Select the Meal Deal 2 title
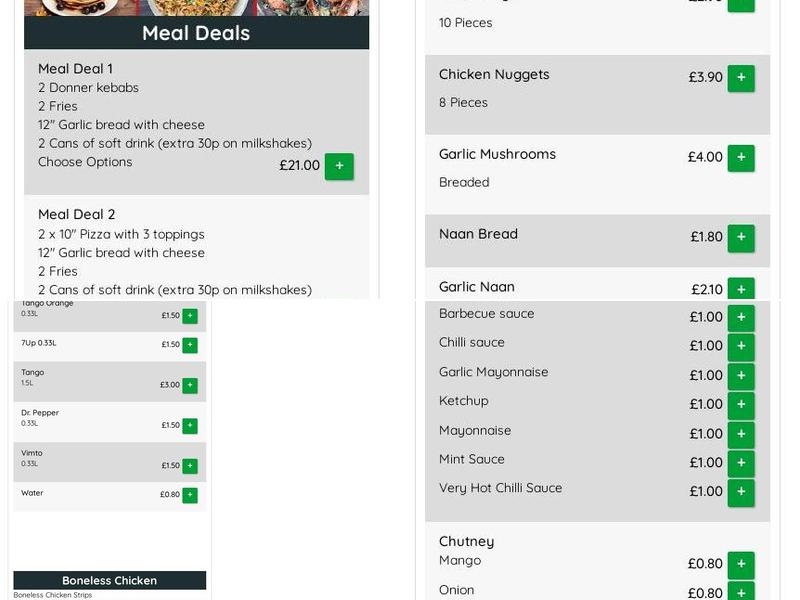The width and height of the screenshot is (800, 600). [77, 214]
